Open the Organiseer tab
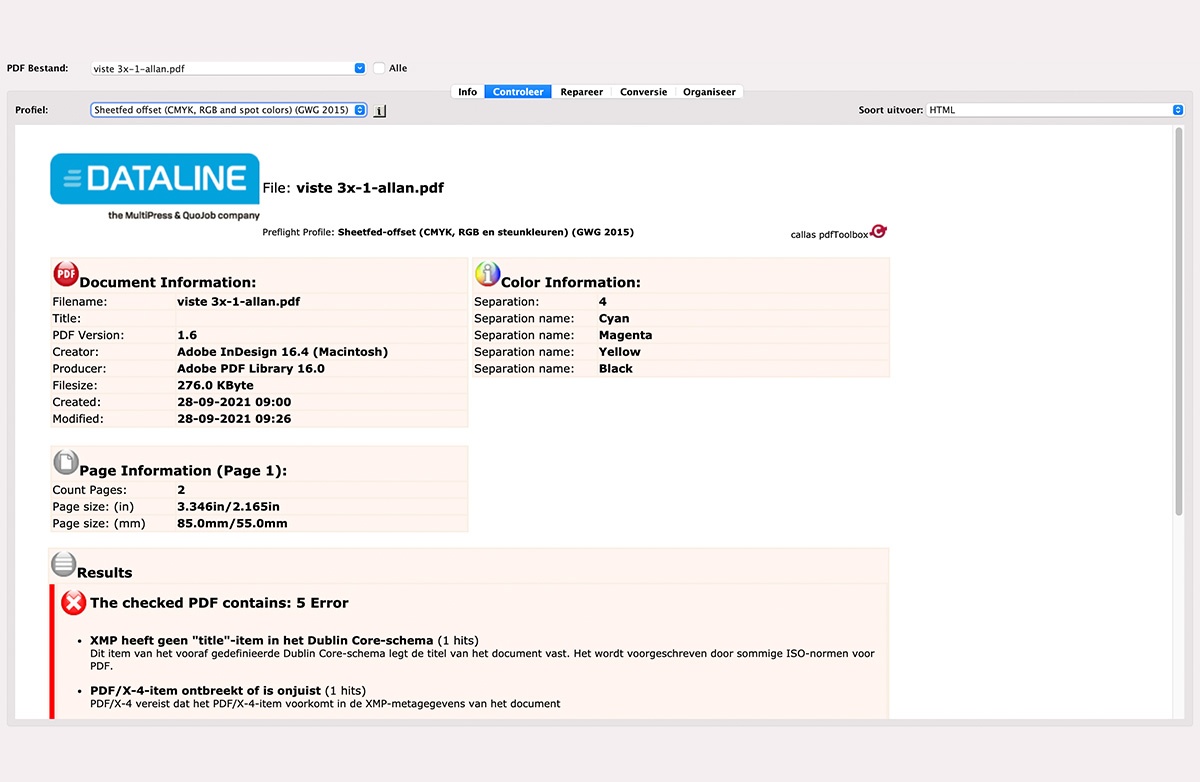This screenshot has width=1200, height=782. tap(709, 92)
